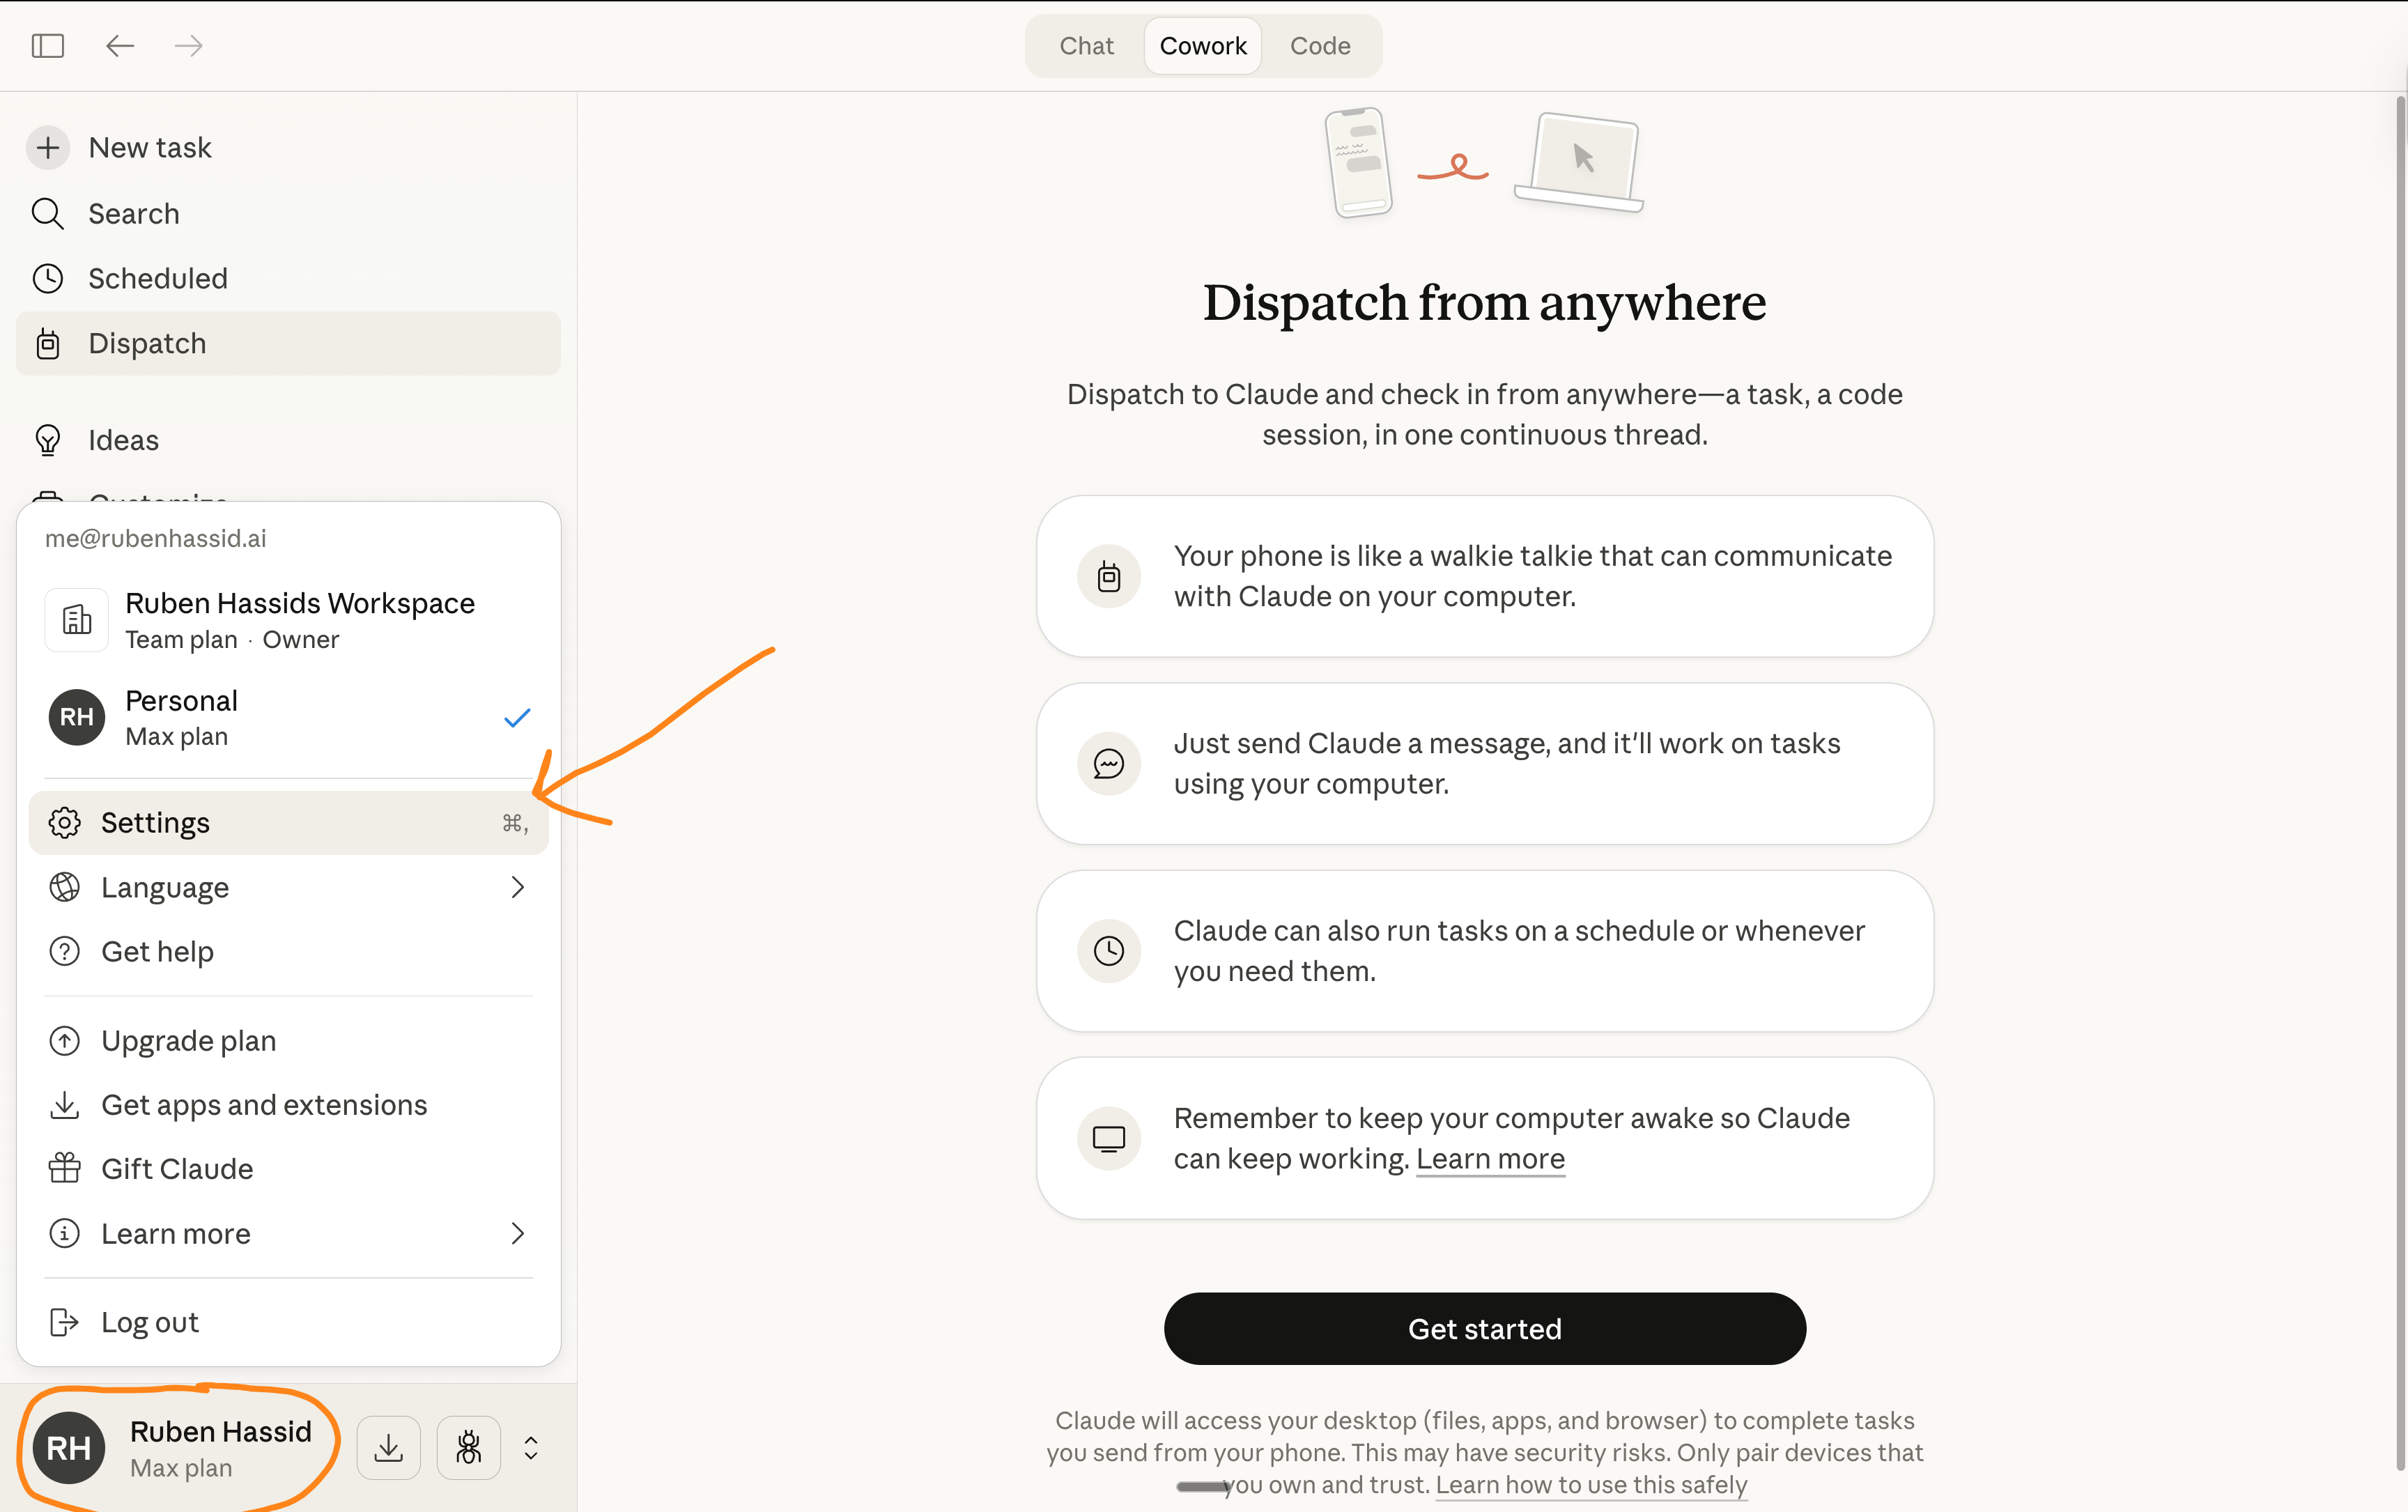Toggle account menu via up-down chevron
The height and width of the screenshot is (1512, 2408).
531,1447
